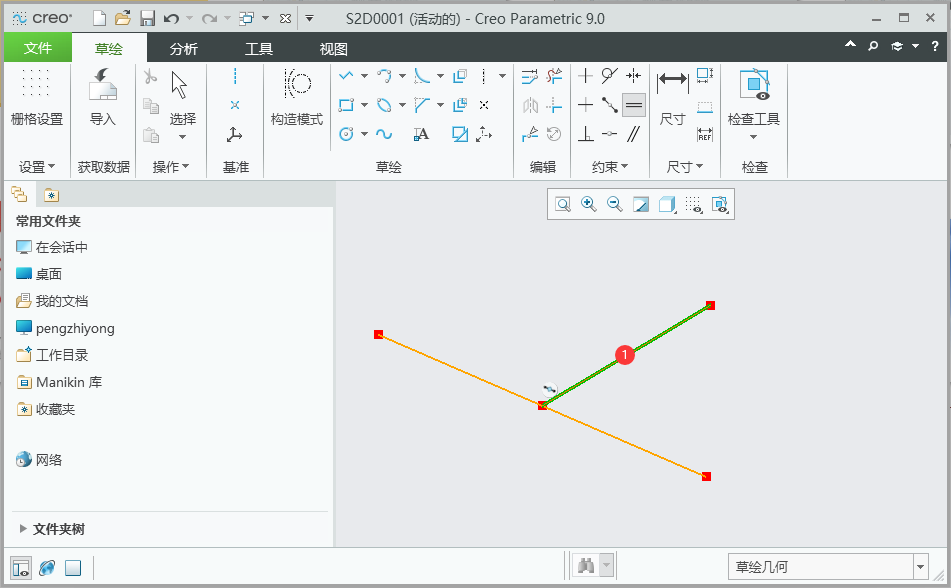The width and height of the screenshot is (951, 588).
Task: Select the Rectangle sketch tool
Action: pyautogui.click(x=346, y=105)
